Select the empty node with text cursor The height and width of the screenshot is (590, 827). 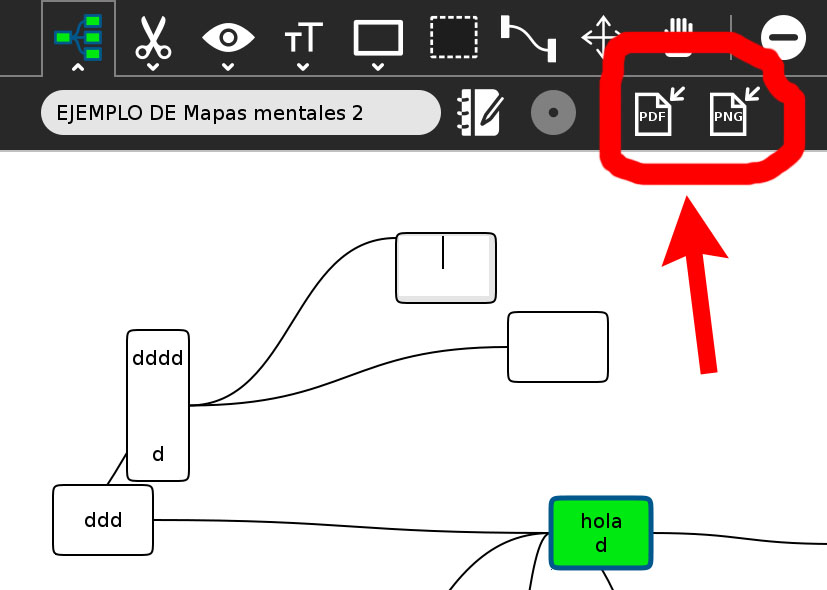click(446, 268)
